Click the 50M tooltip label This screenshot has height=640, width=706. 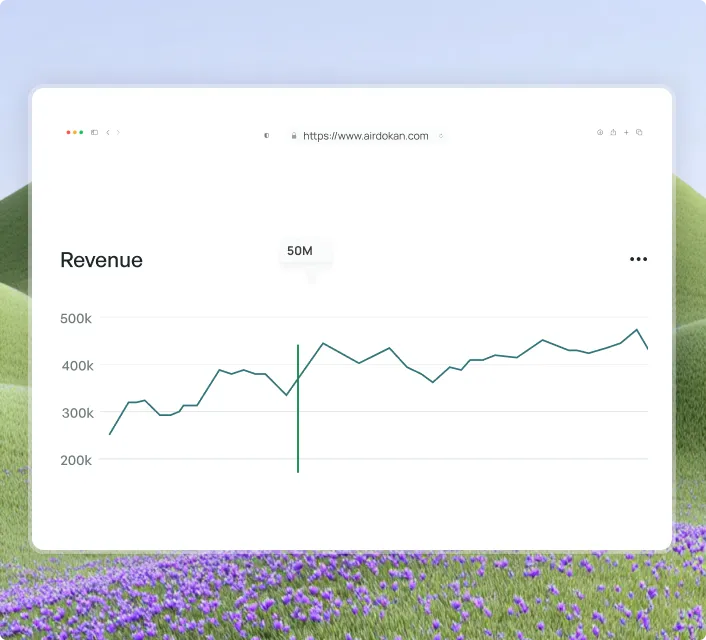[x=300, y=251]
